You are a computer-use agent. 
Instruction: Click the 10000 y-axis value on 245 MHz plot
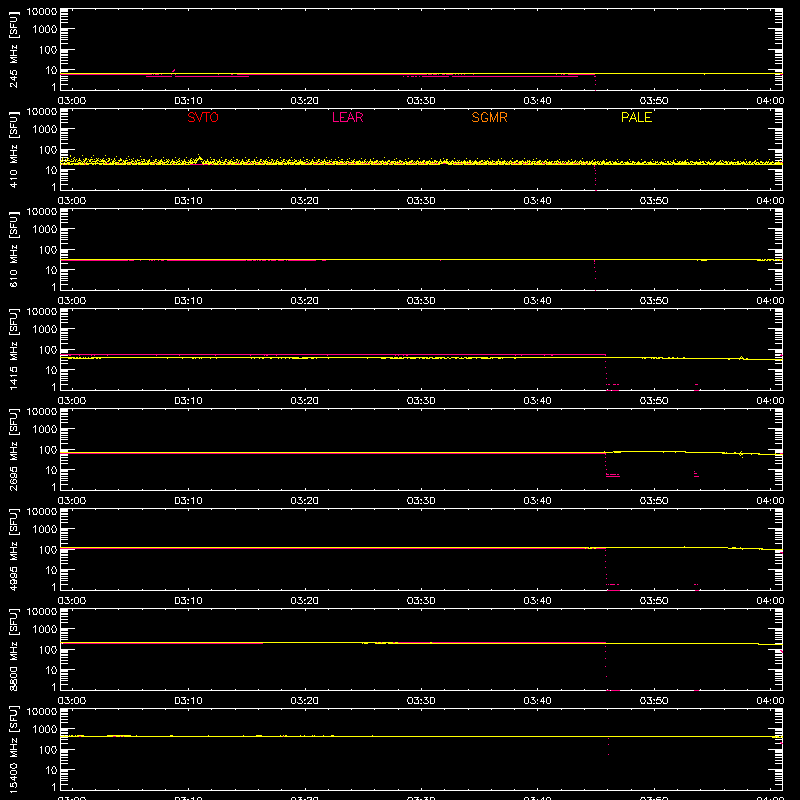(42, 12)
